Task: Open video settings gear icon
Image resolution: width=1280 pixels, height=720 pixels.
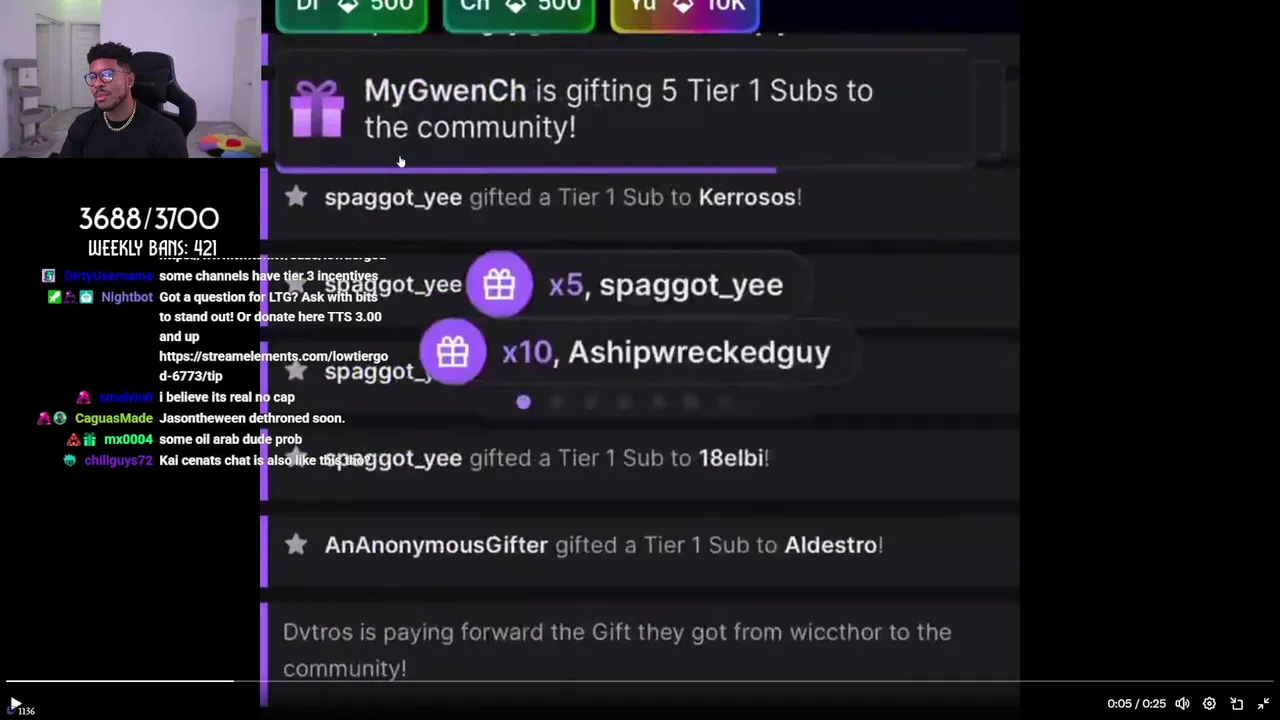Action: tap(1209, 704)
